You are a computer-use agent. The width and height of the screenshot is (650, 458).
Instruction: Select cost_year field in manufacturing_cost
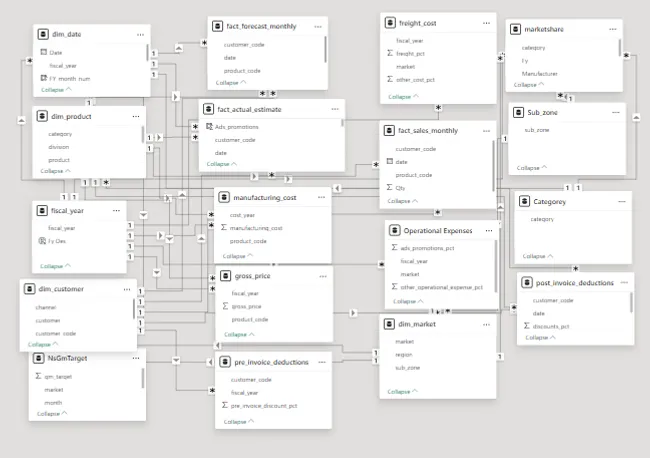pos(242,215)
